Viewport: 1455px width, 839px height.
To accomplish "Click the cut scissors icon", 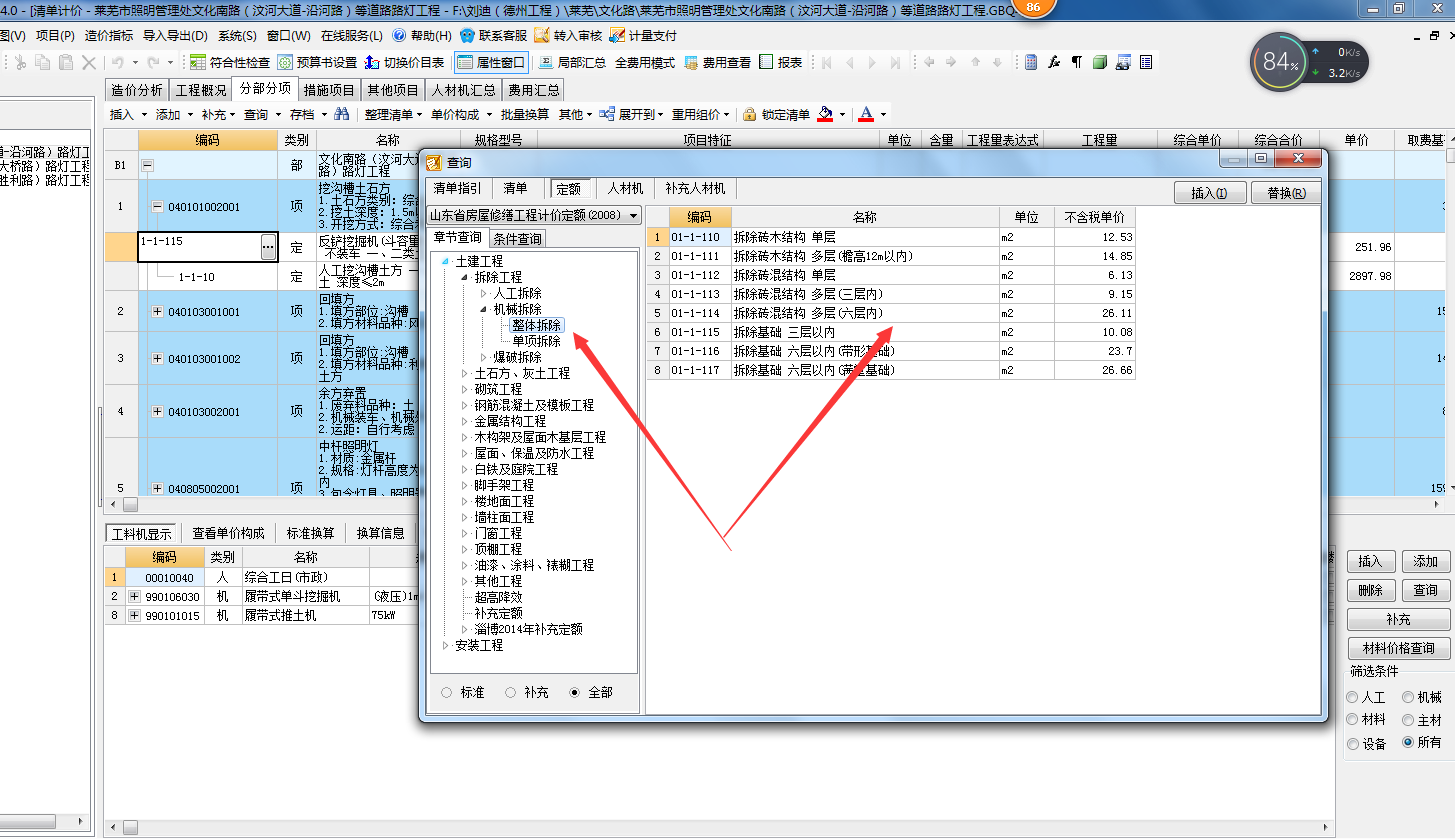I will (x=20, y=62).
